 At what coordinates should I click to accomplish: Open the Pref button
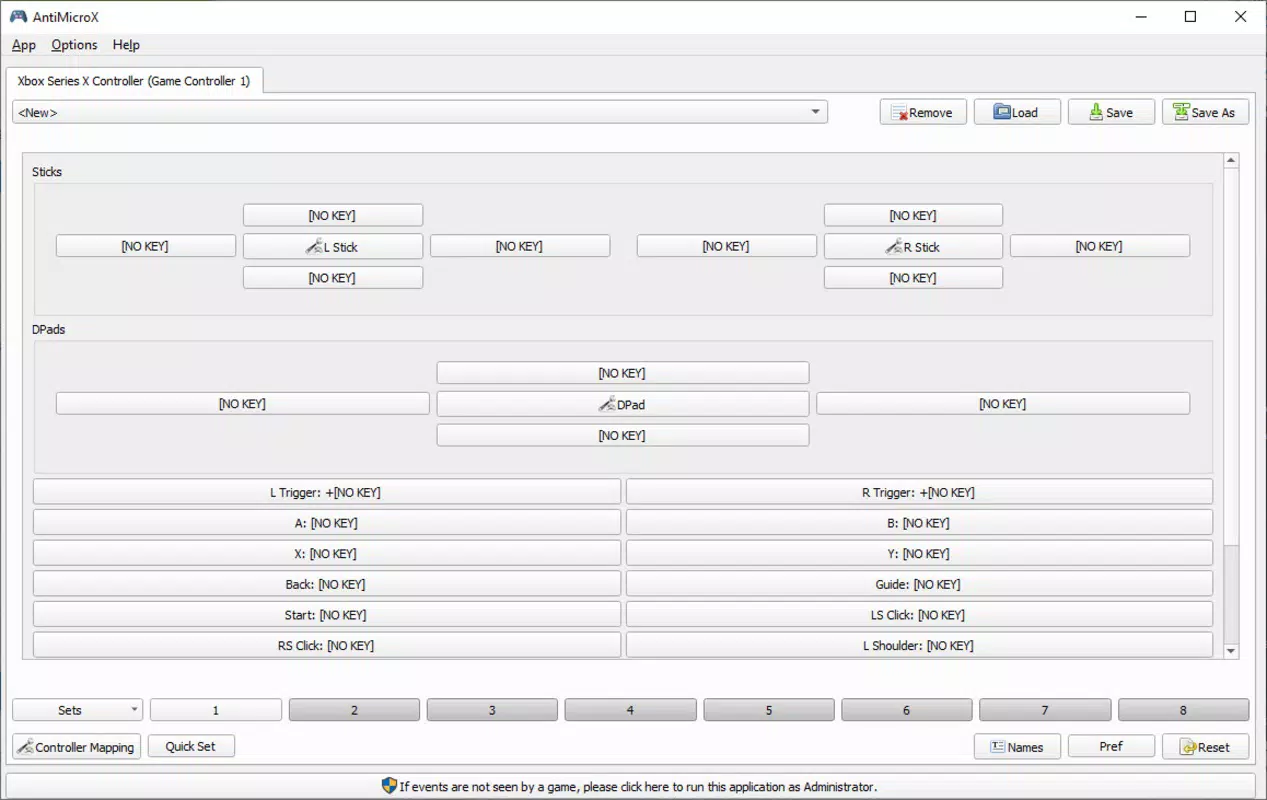[x=1111, y=746]
